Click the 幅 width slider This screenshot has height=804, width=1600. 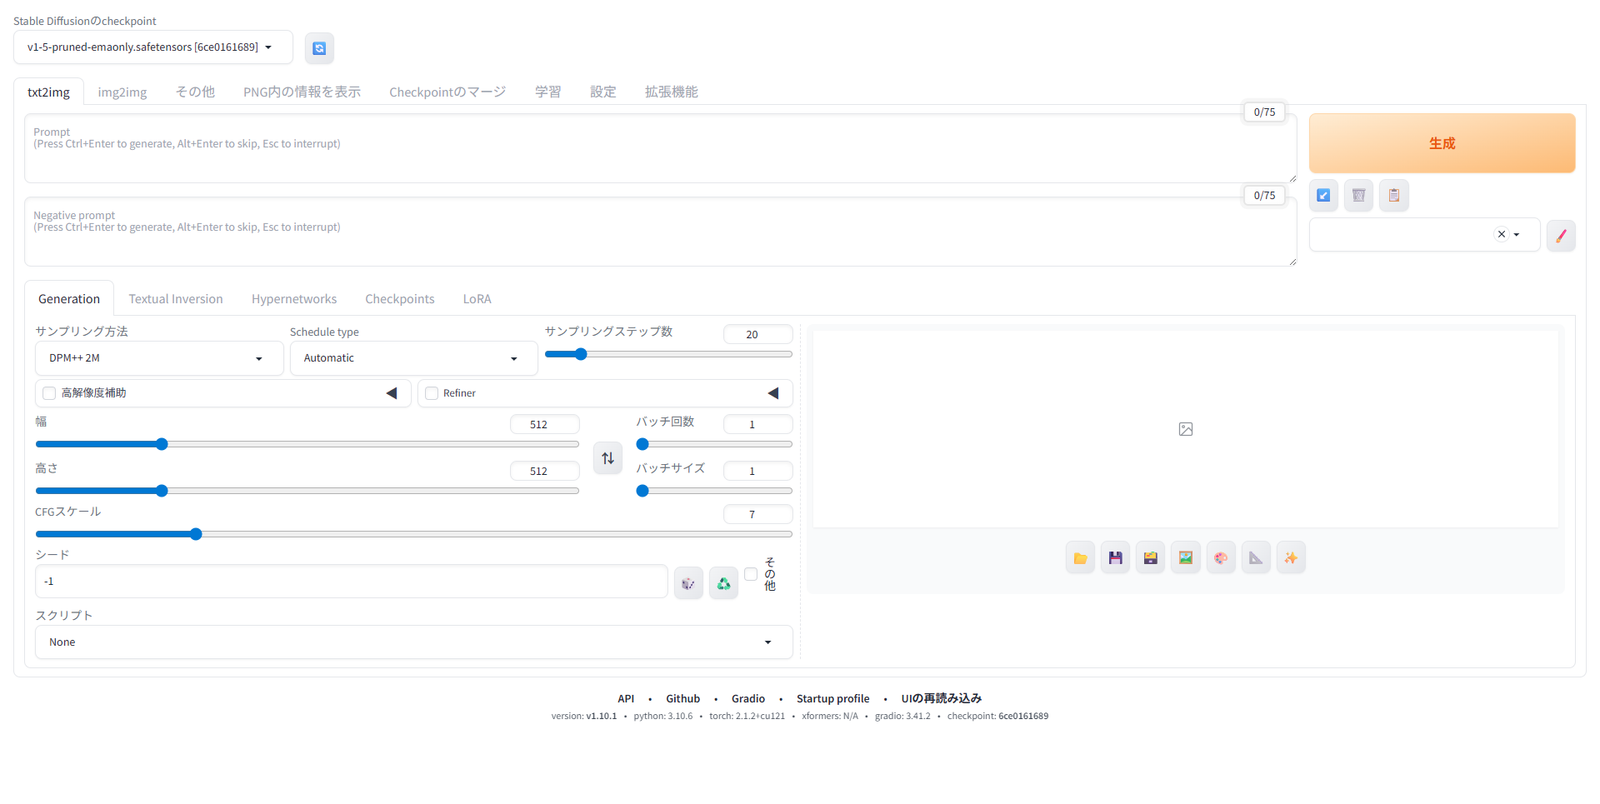tap(307, 444)
